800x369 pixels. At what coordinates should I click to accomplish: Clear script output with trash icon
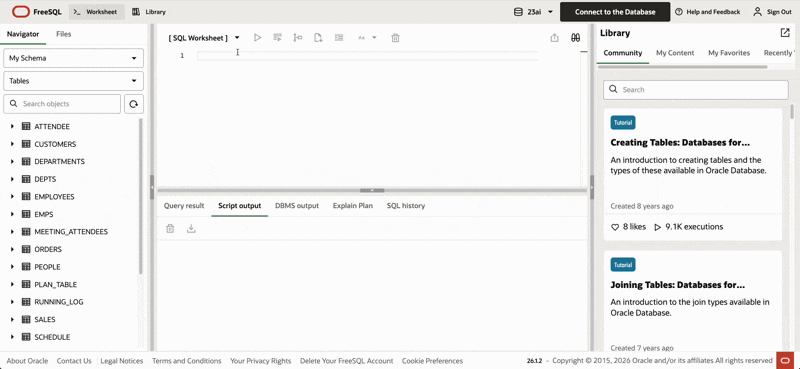pos(170,229)
